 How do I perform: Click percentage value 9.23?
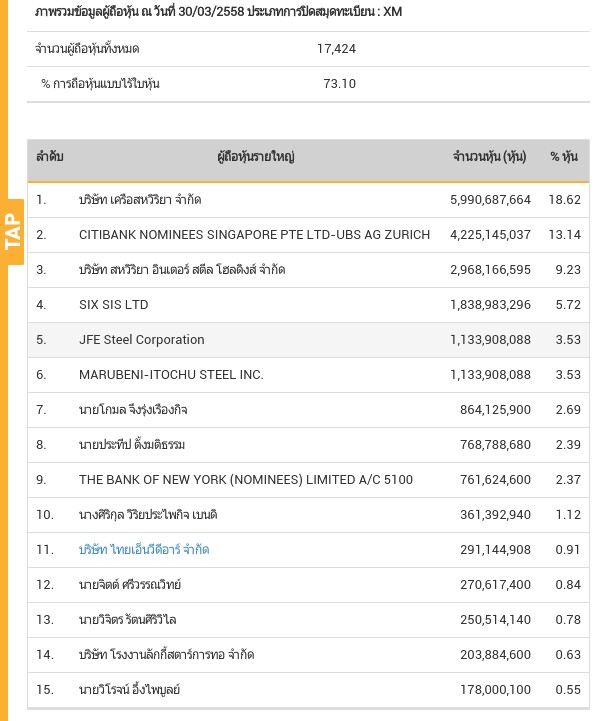click(568, 269)
